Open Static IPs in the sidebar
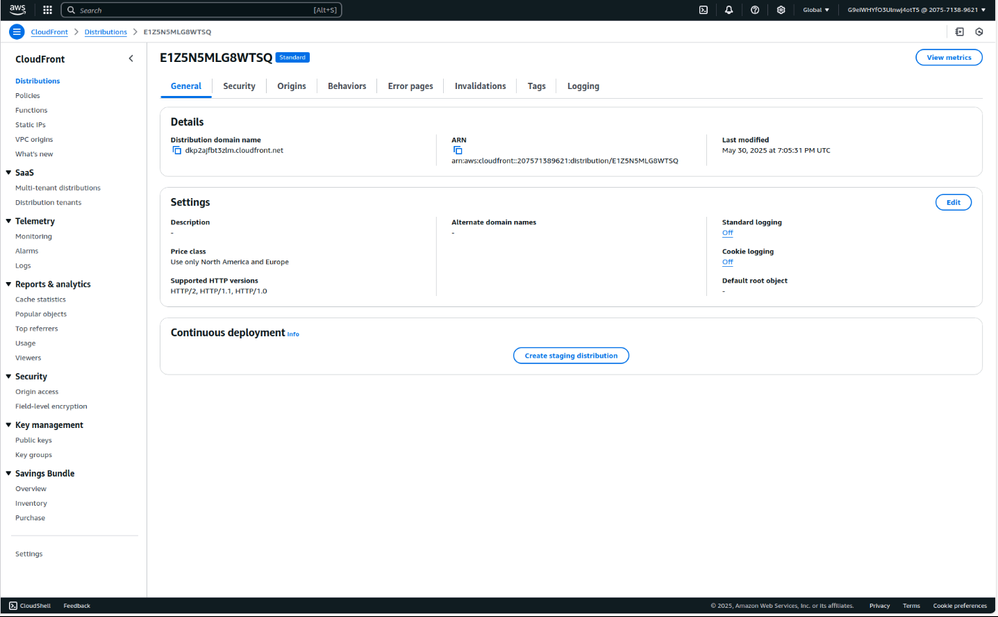 (31, 125)
